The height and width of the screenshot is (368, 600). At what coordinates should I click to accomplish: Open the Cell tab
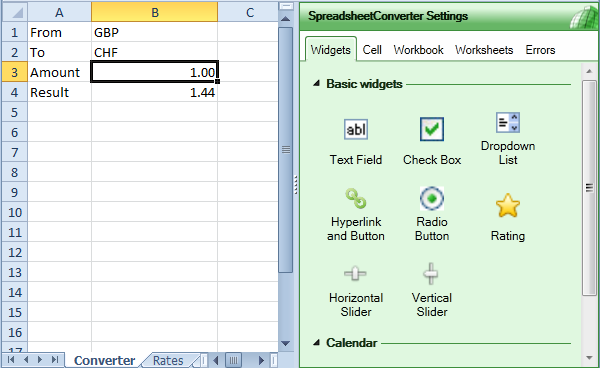372,50
